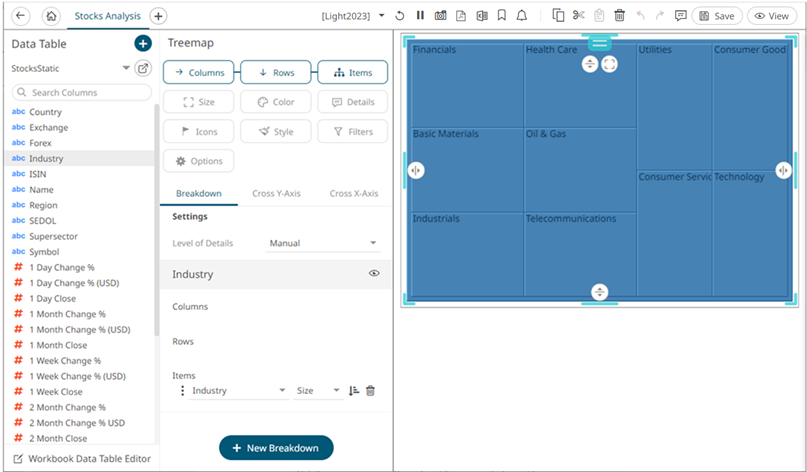This screenshot has height=472, width=807.
Task: Add a New Breakdown
Action: [x=276, y=448]
